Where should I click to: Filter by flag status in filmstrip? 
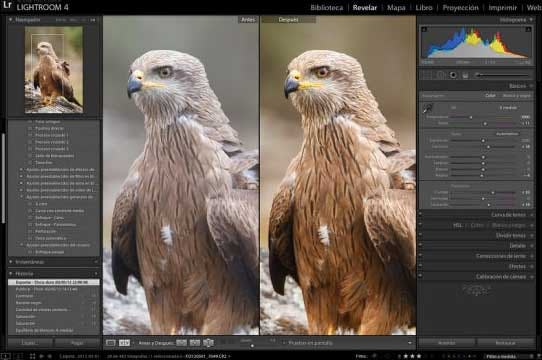coord(374,356)
